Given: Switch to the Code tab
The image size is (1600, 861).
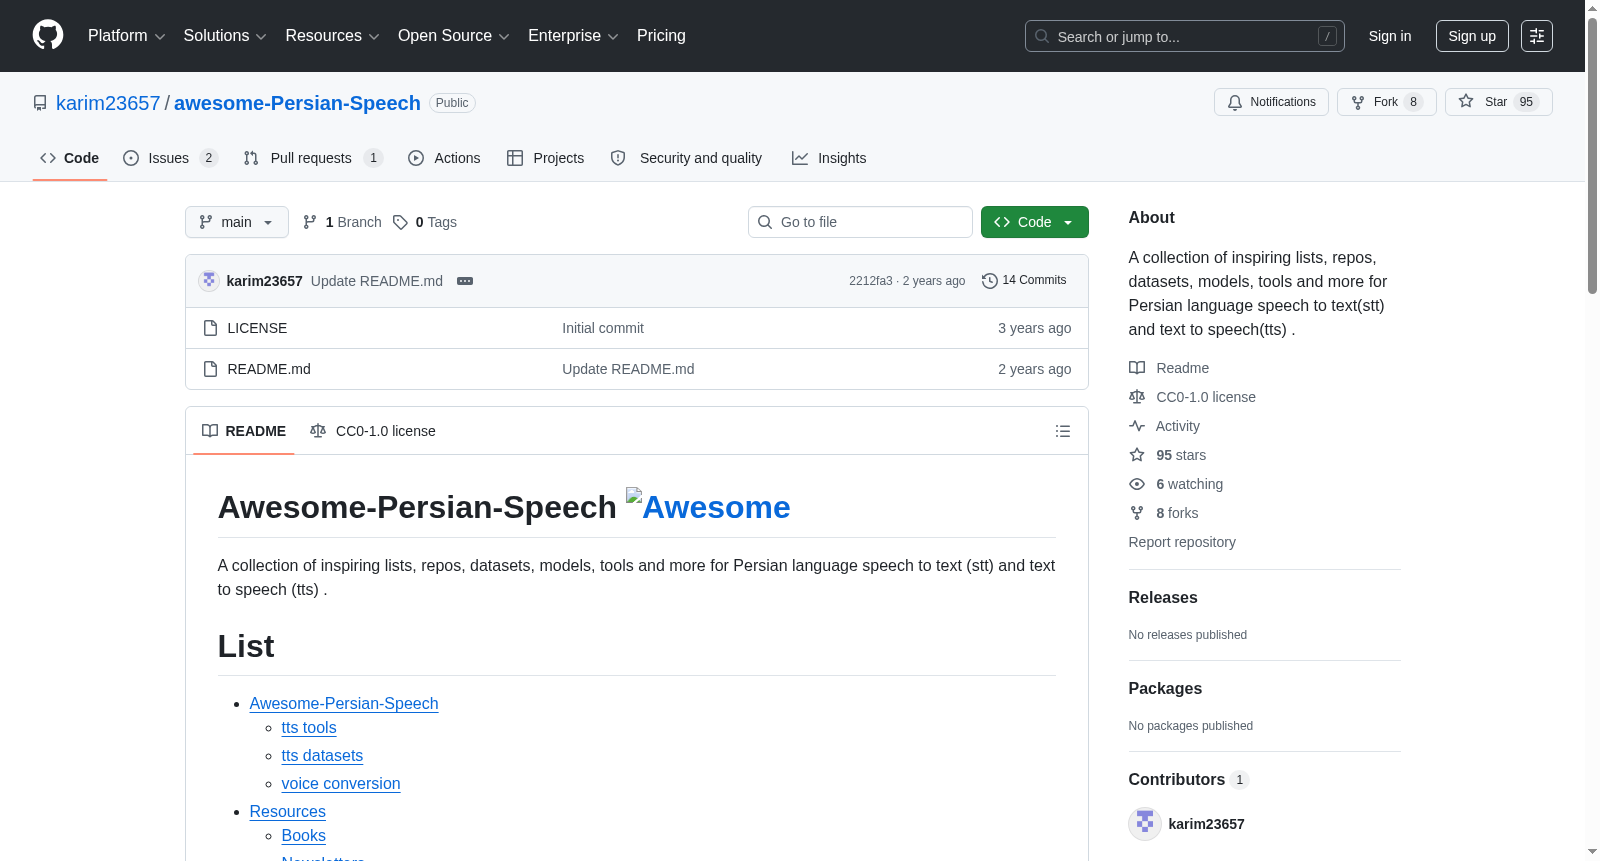Looking at the screenshot, I should [70, 158].
